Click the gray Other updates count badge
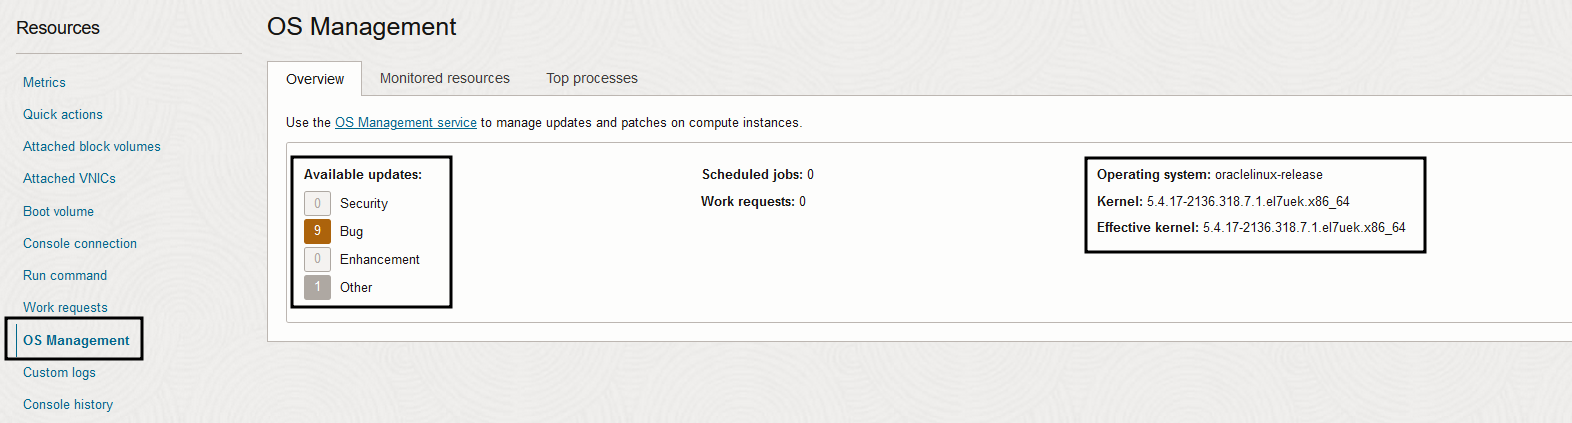Viewport: 1572px width, 423px height. coord(317,287)
